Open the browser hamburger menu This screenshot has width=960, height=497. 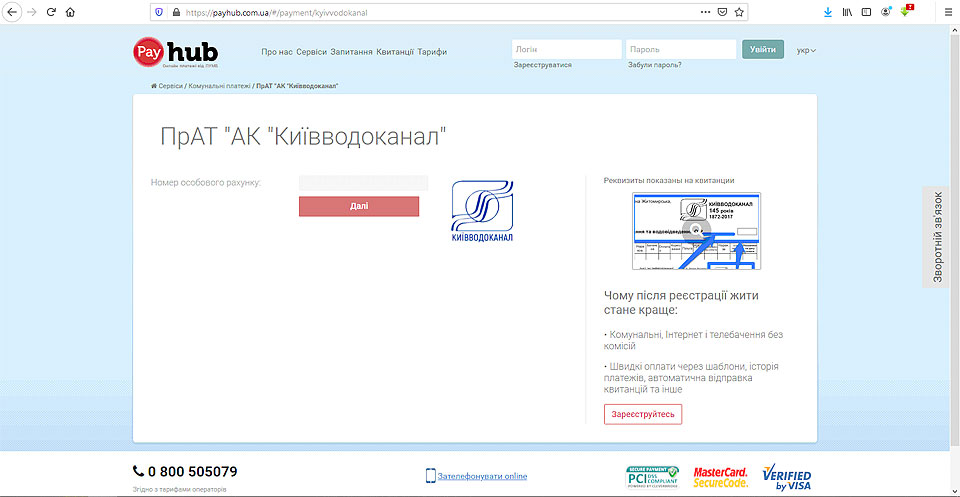(948, 12)
